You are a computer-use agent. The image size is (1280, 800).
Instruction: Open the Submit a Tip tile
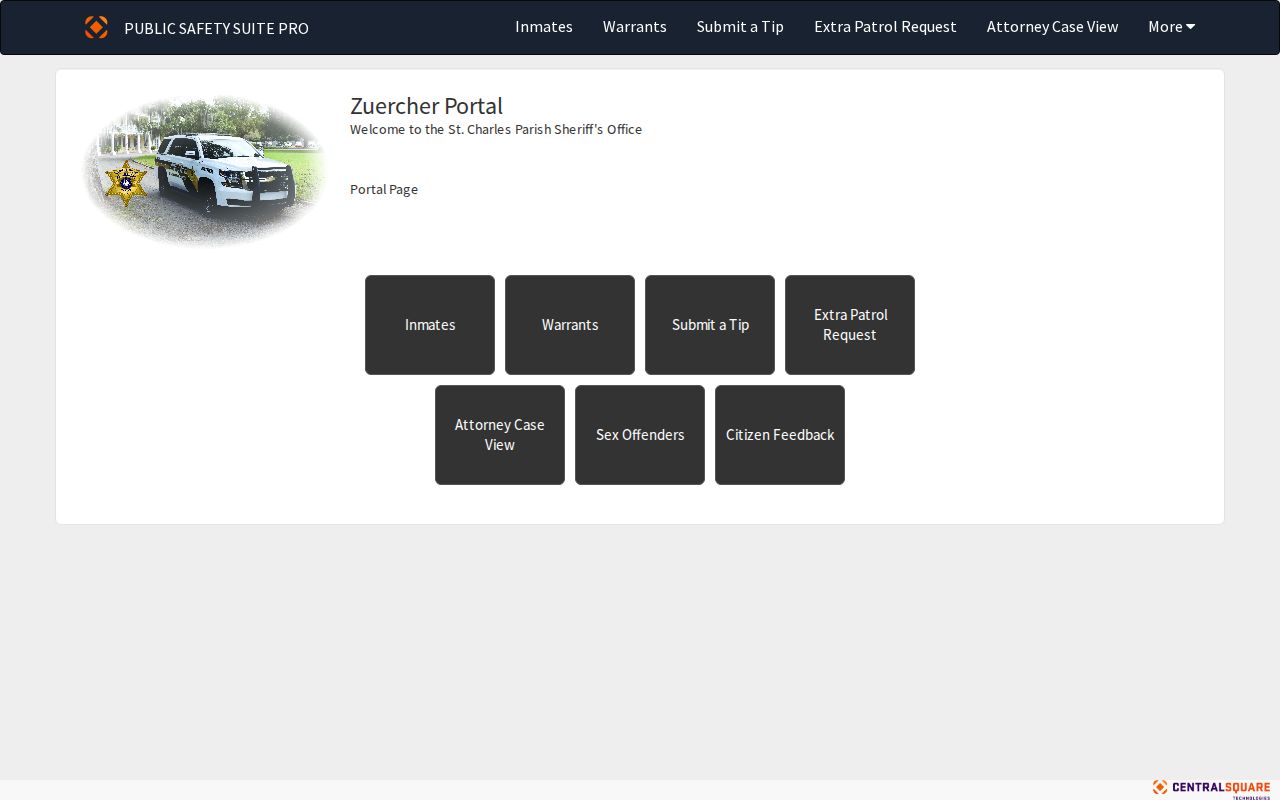tap(710, 325)
